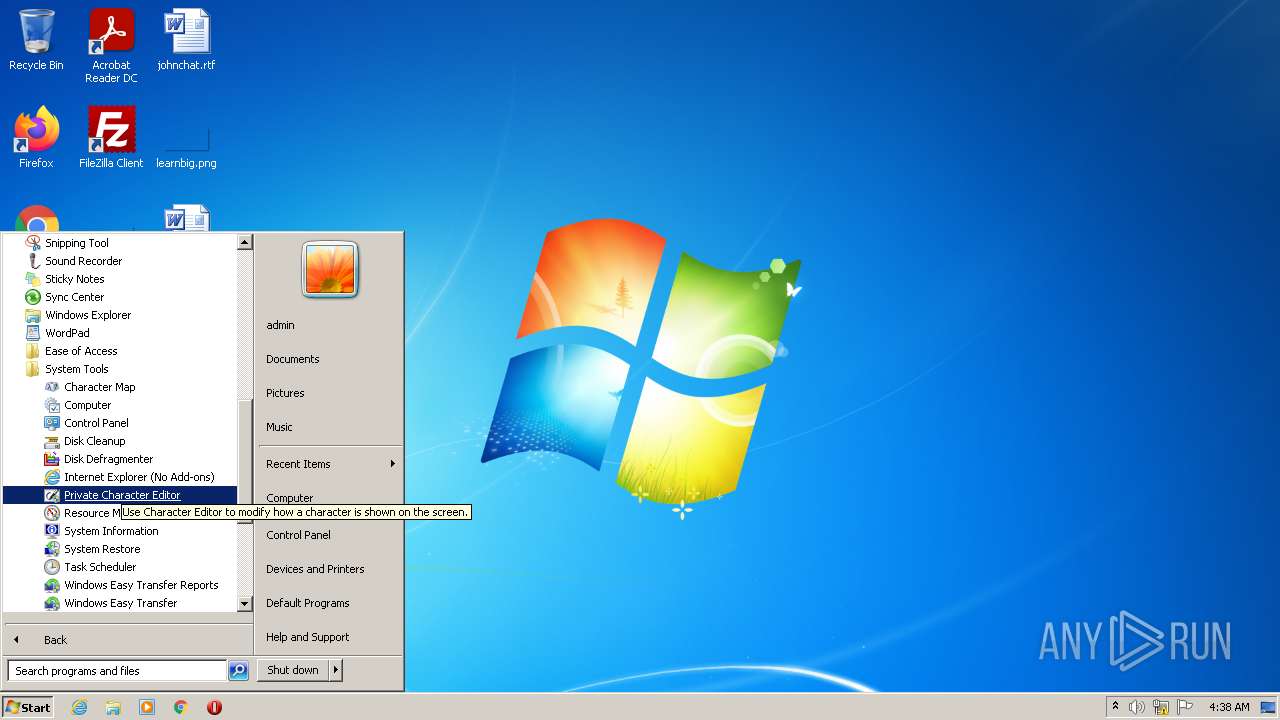Launch Windows Easy Transfer
The image size is (1280, 720).
pyautogui.click(x=120, y=603)
